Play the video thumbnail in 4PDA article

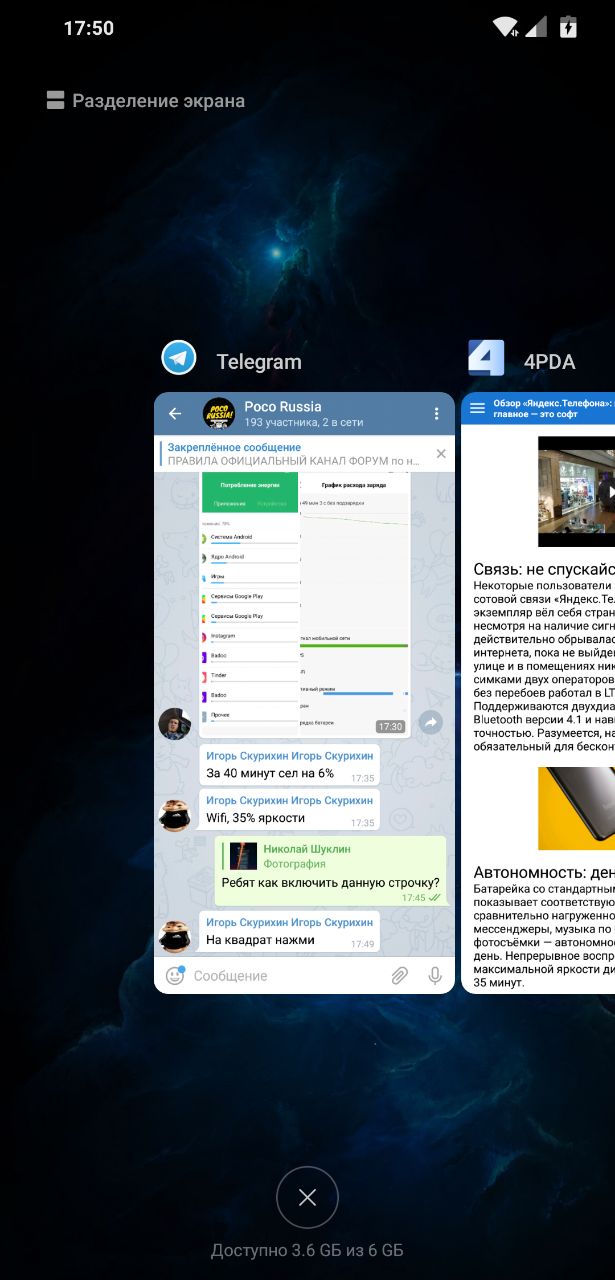coord(577,491)
